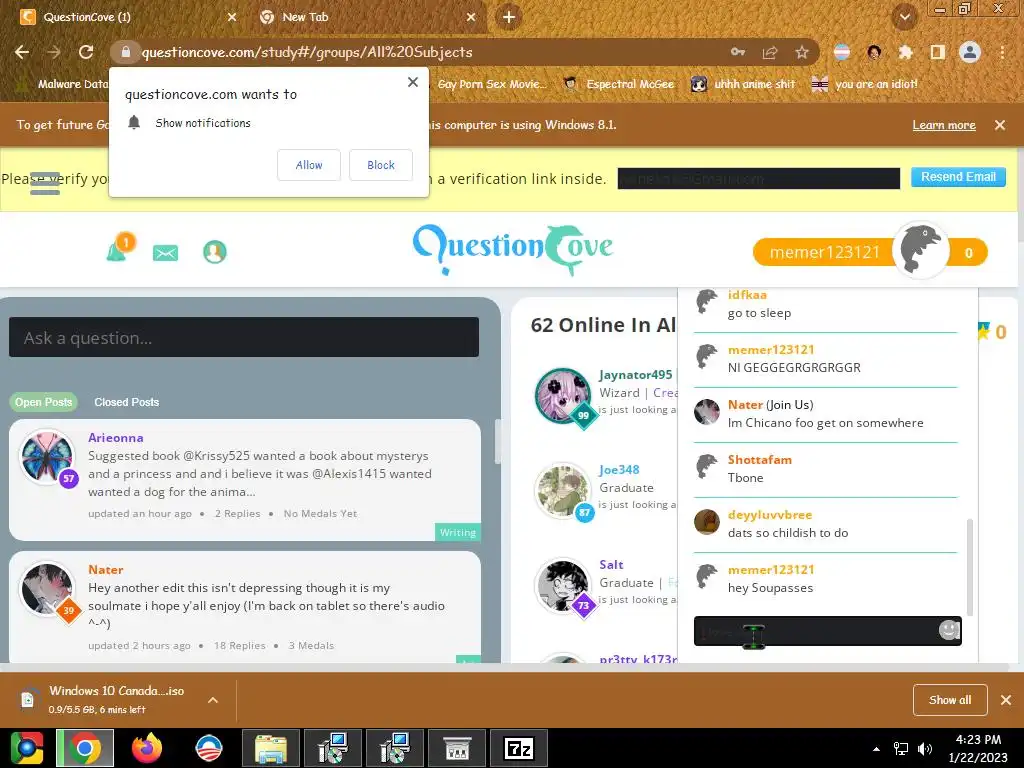Open File Explorer from taskbar
Screen dimensions: 1024x768
(x=270, y=748)
